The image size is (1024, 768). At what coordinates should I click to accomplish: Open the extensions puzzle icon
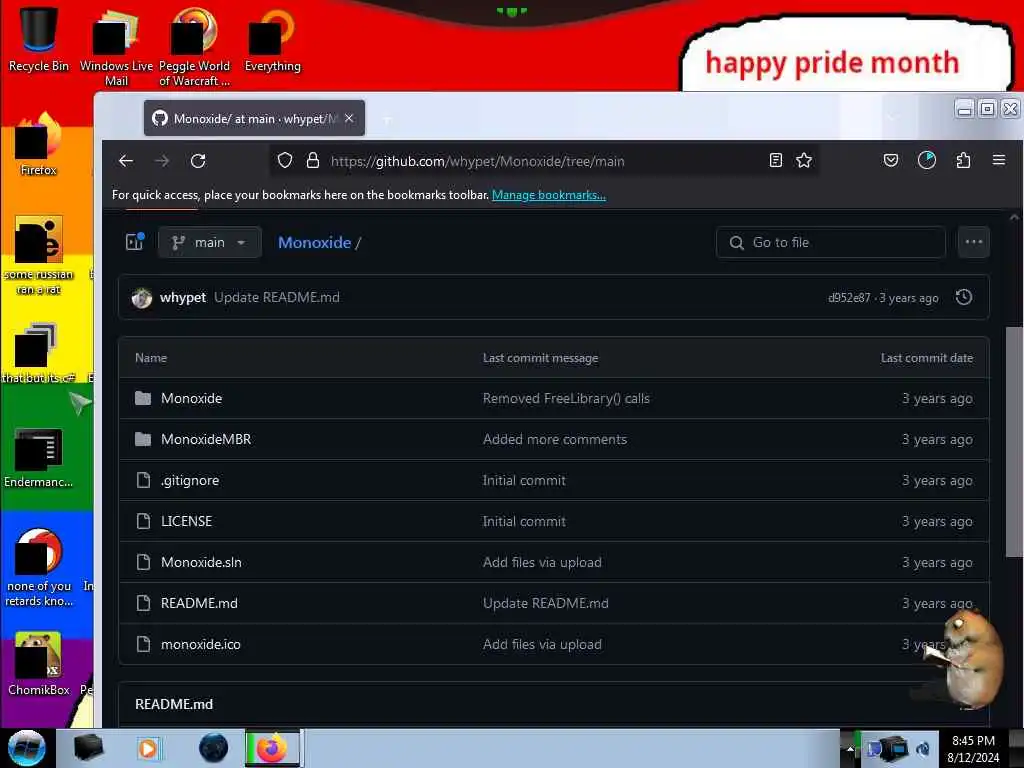click(963, 161)
